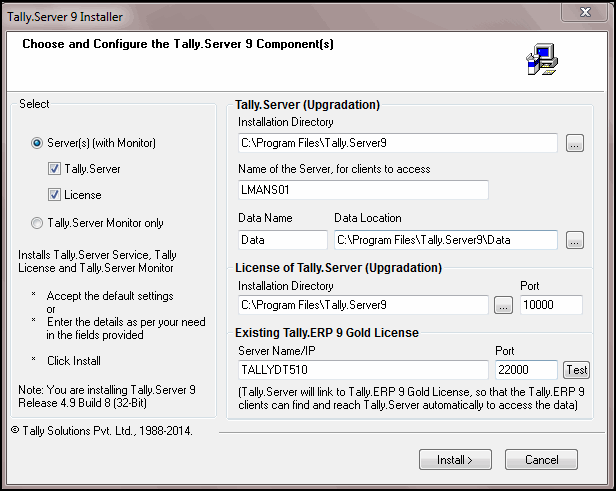Click the 'Release 4.9 Build 8 (32-Bit)' note
The image size is (616, 491).
(82, 403)
